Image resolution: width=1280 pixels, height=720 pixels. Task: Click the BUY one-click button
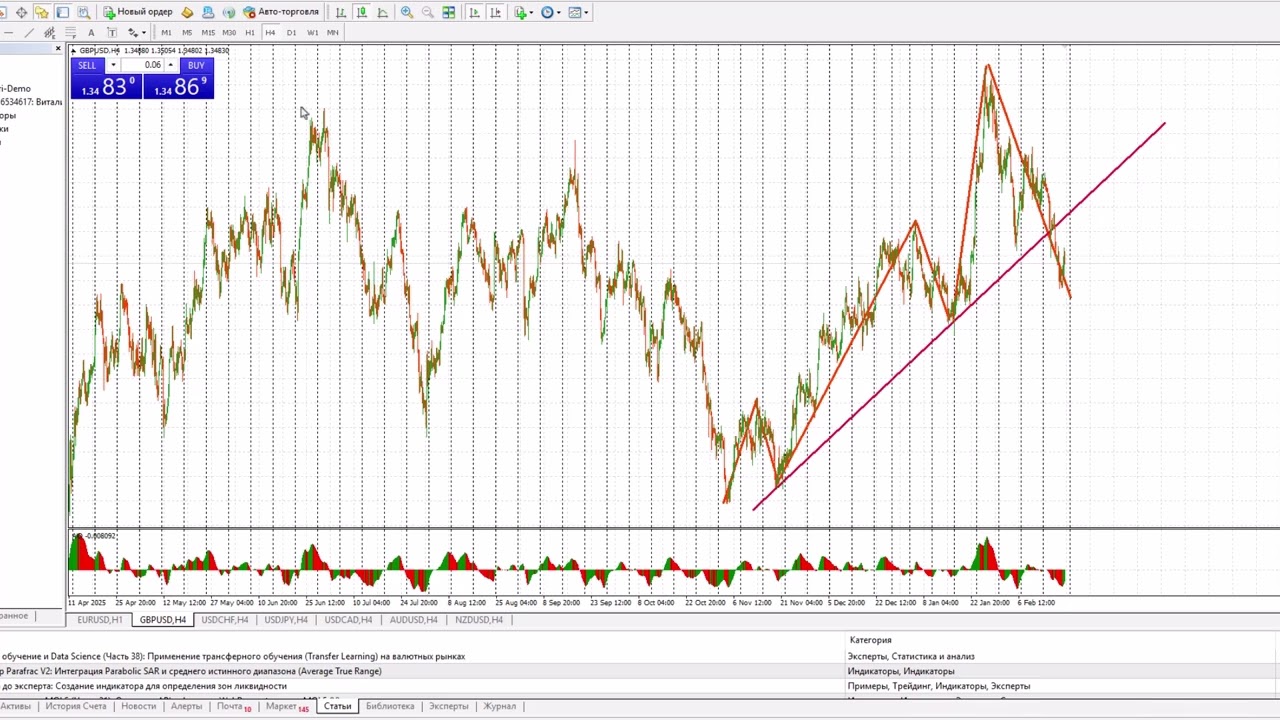[x=196, y=65]
